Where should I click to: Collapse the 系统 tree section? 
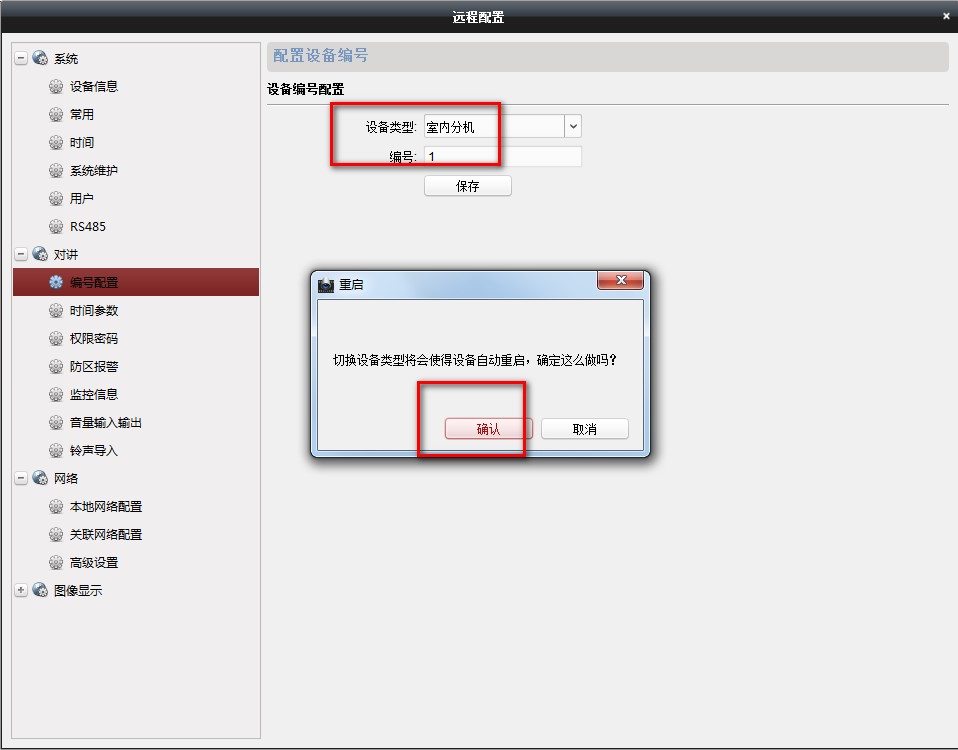[21, 59]
